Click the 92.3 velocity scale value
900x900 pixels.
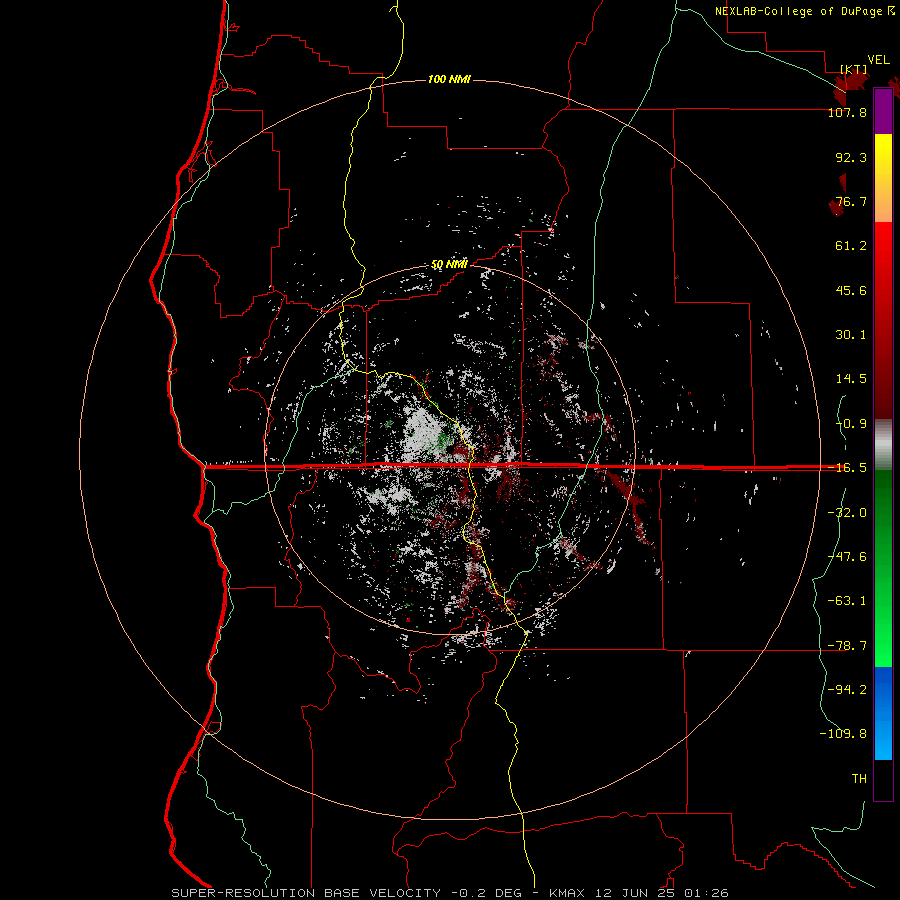click(851, 157)
